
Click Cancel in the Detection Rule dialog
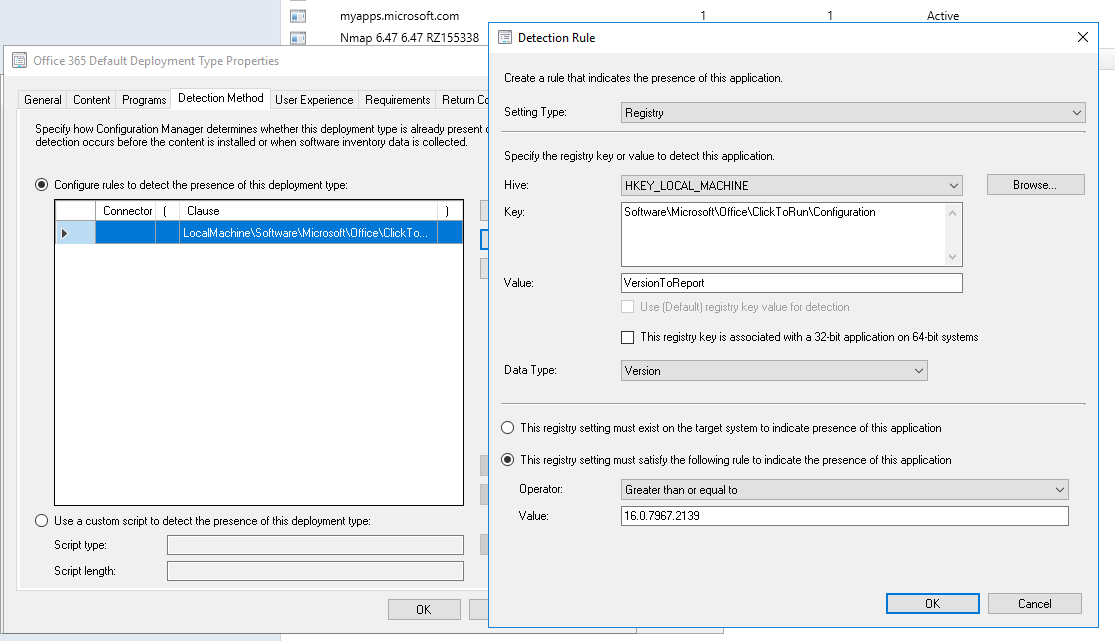(1035, 603)
